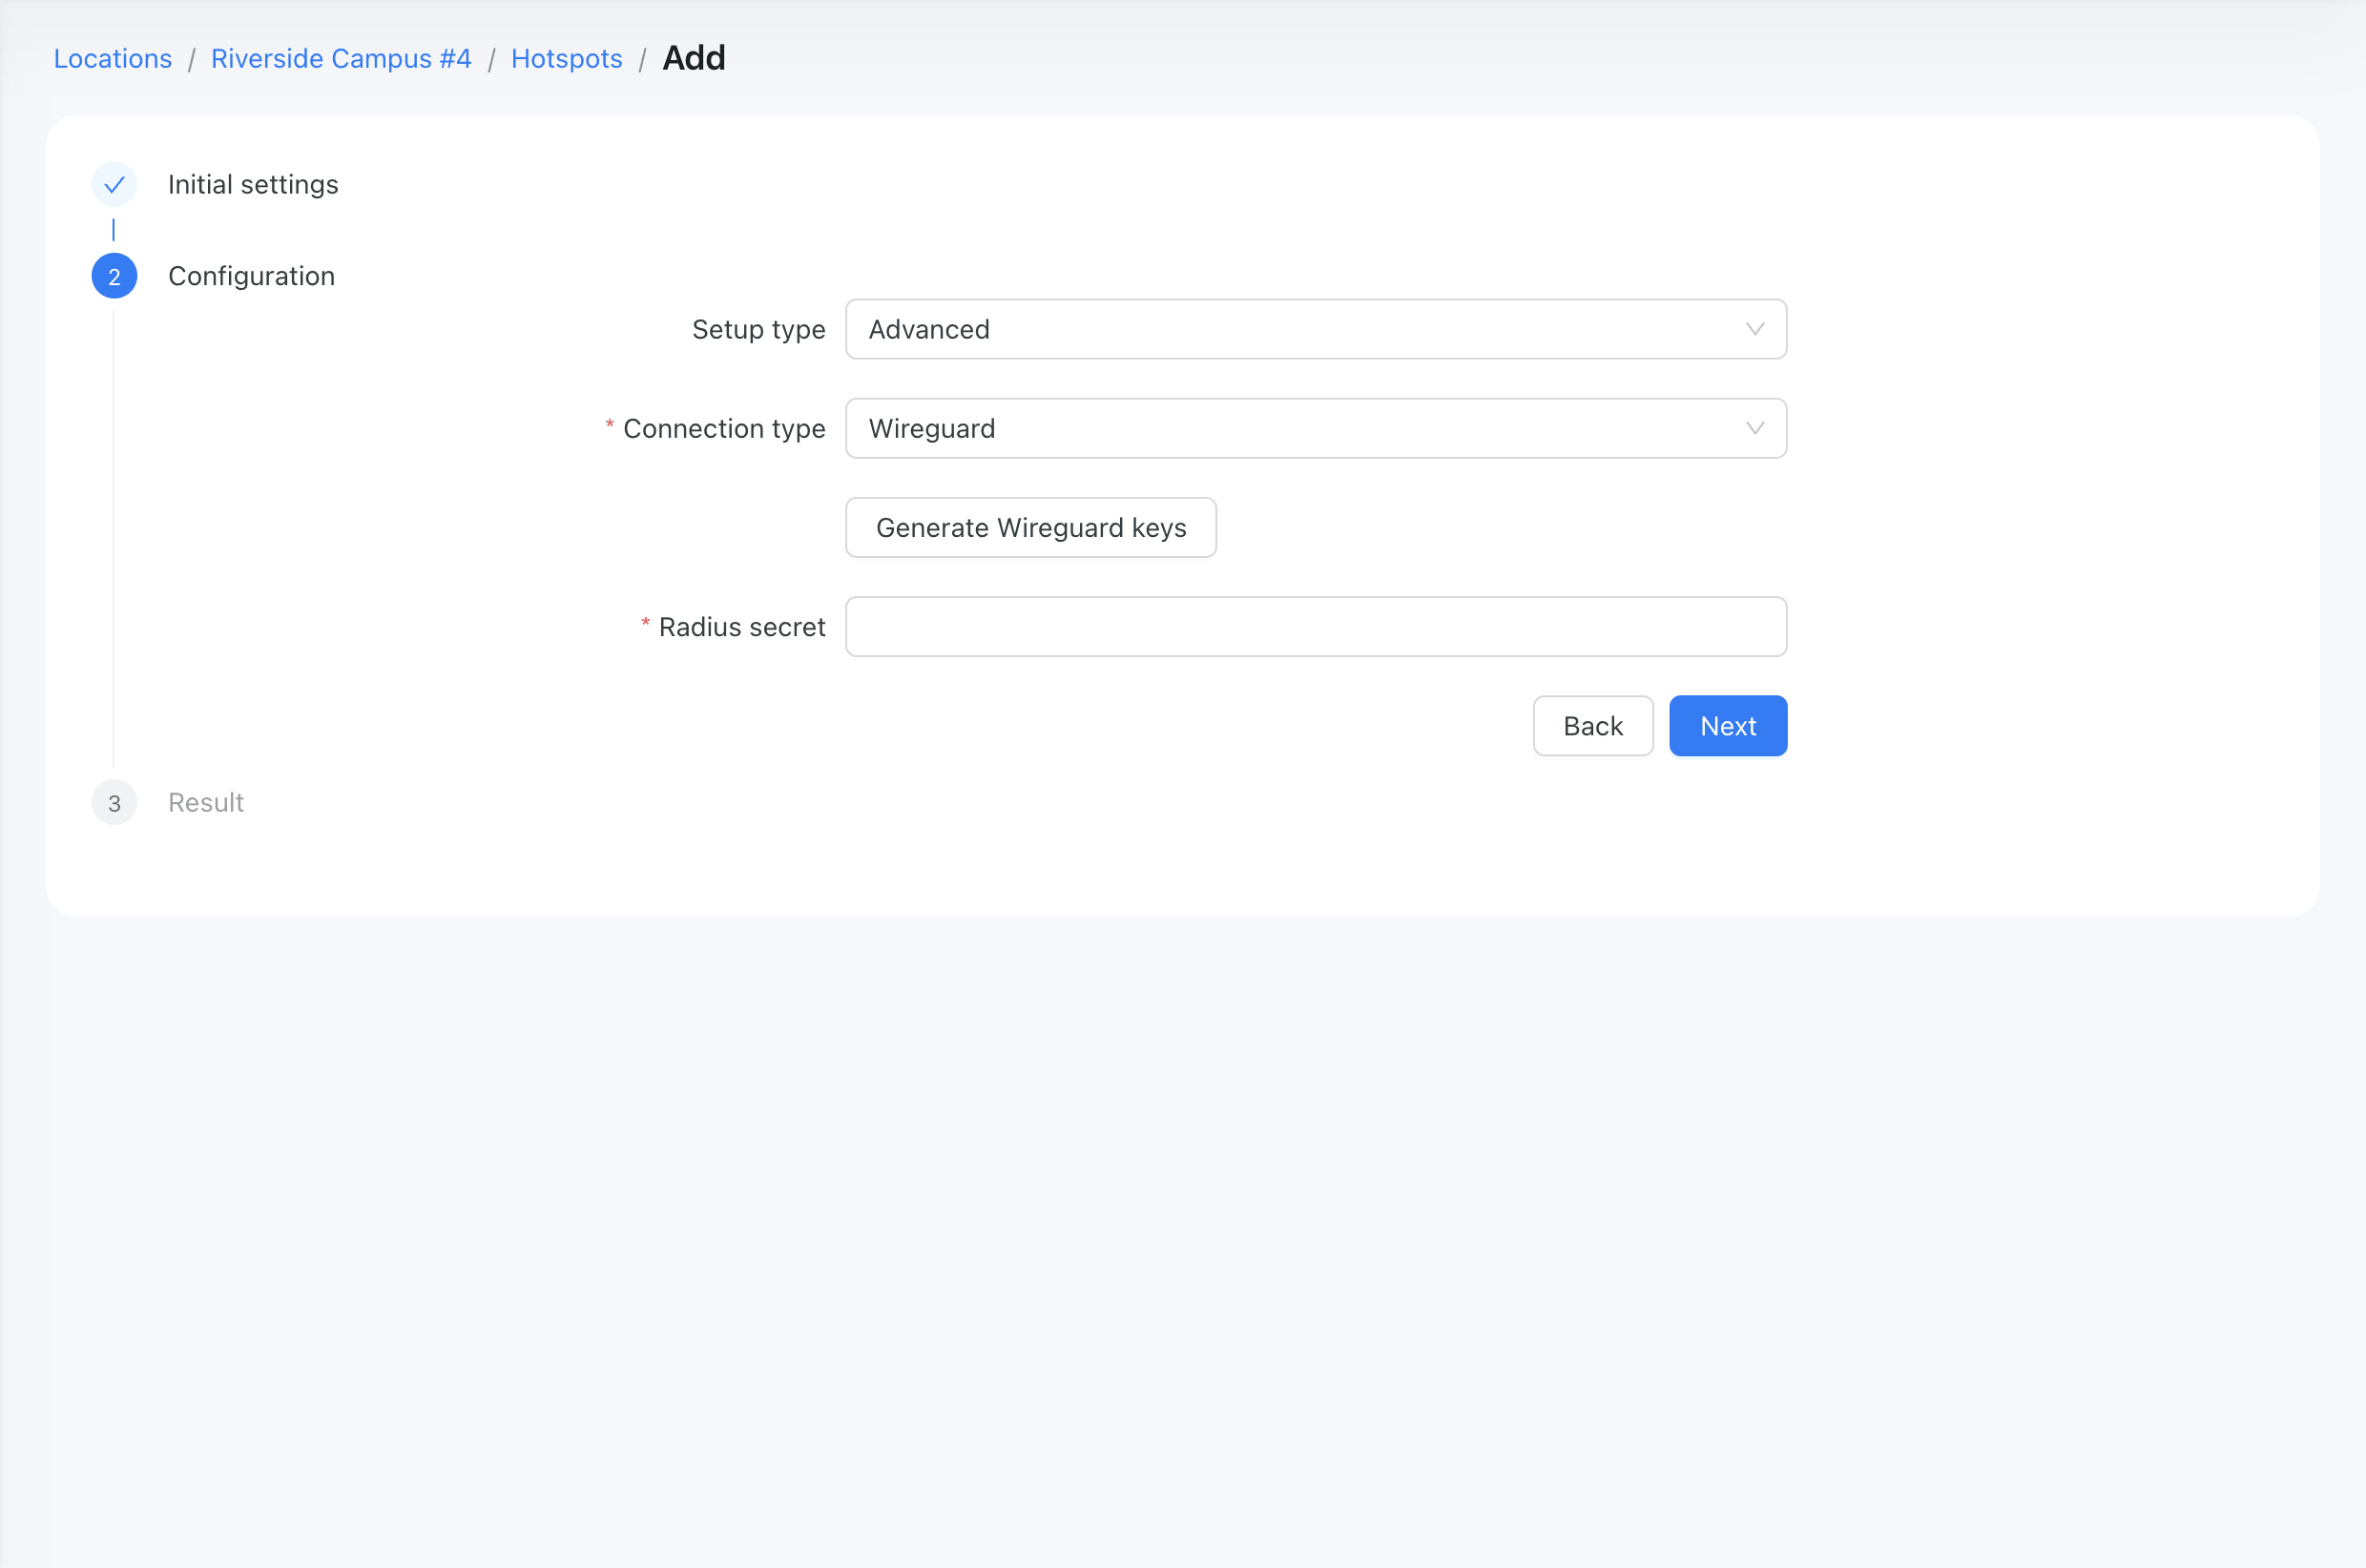Go to Riverside Campus #4 breadcrumb

(x=341, y=59)
